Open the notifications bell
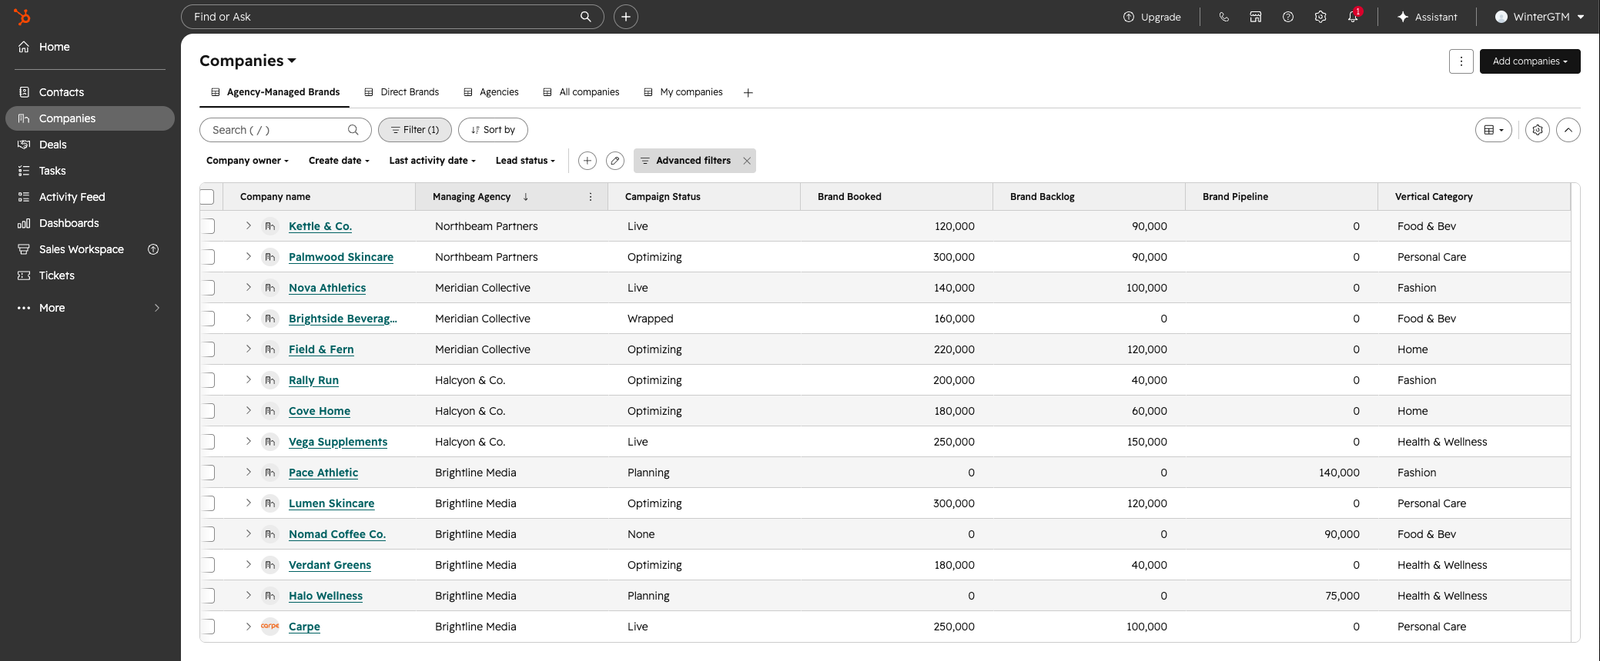 click(1353, 17)
